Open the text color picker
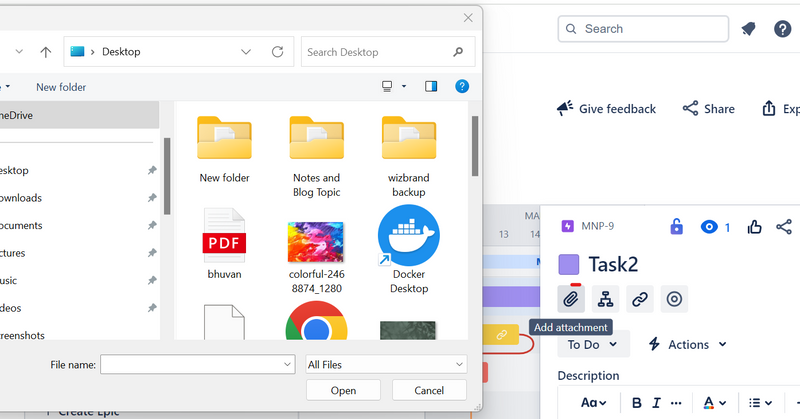The width and height of the screenshot is (800, 419). (714, 402)
